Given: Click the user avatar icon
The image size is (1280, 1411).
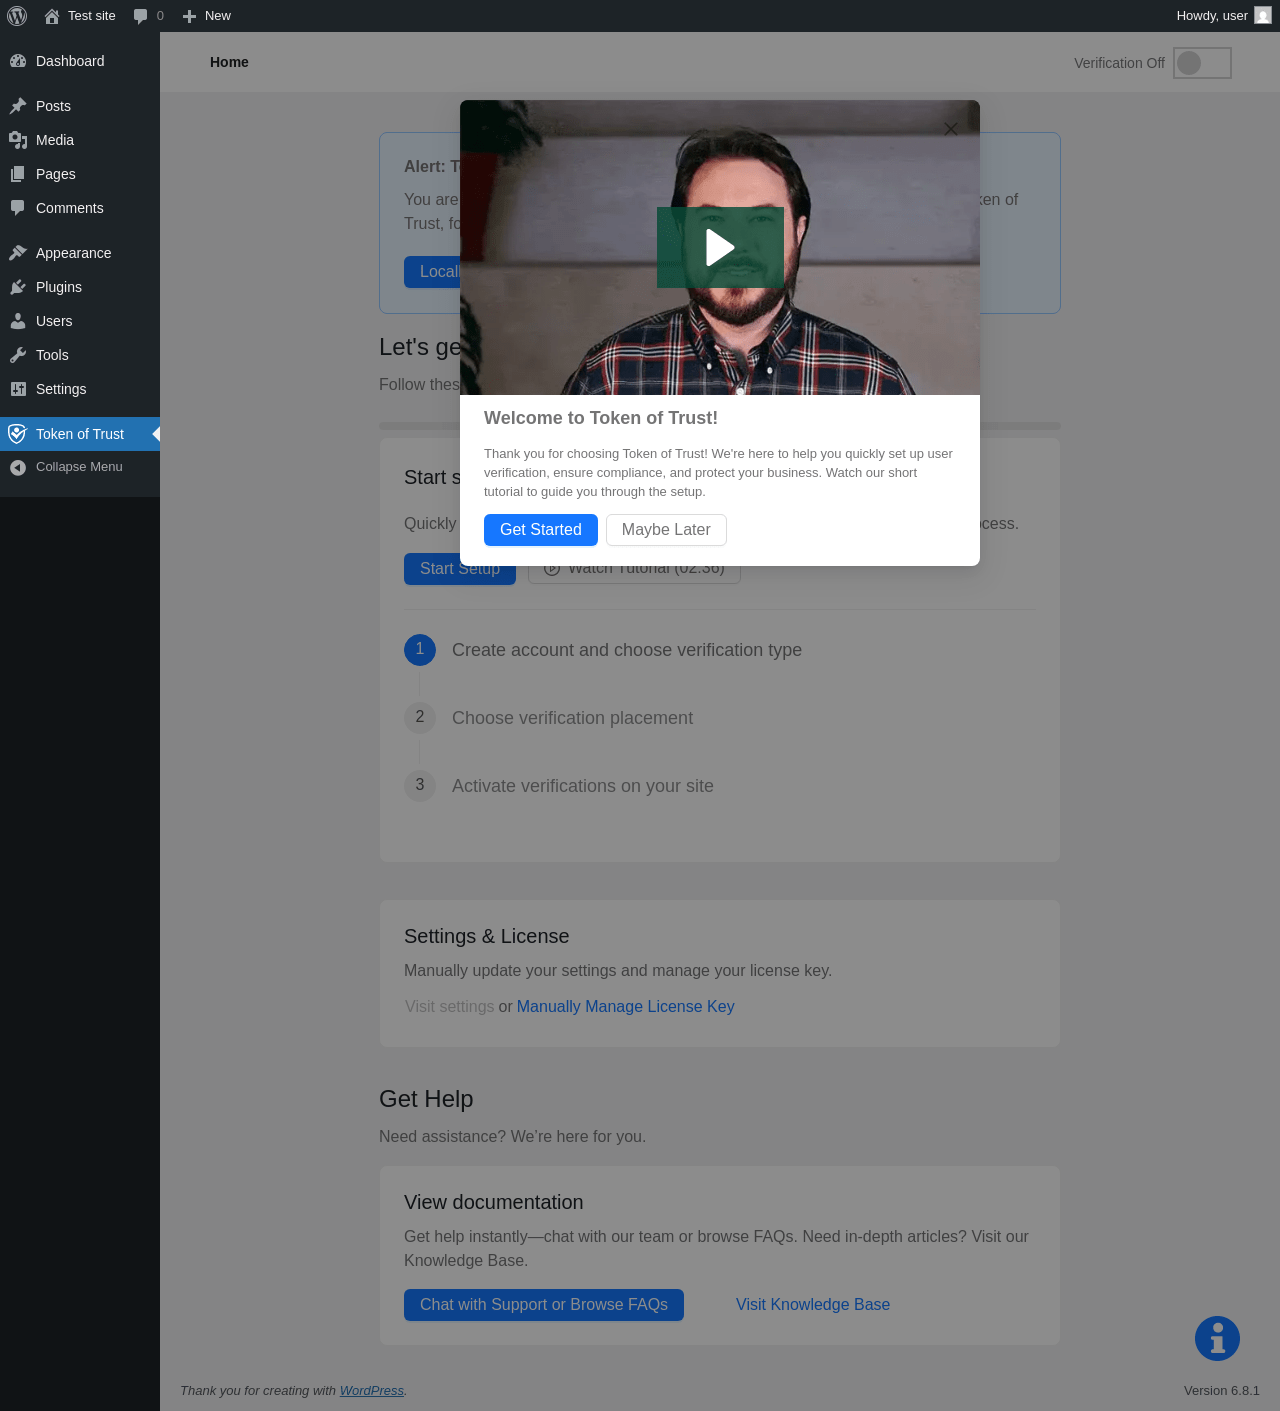Looking at the screenshot, I should [x=1263, y=15].
